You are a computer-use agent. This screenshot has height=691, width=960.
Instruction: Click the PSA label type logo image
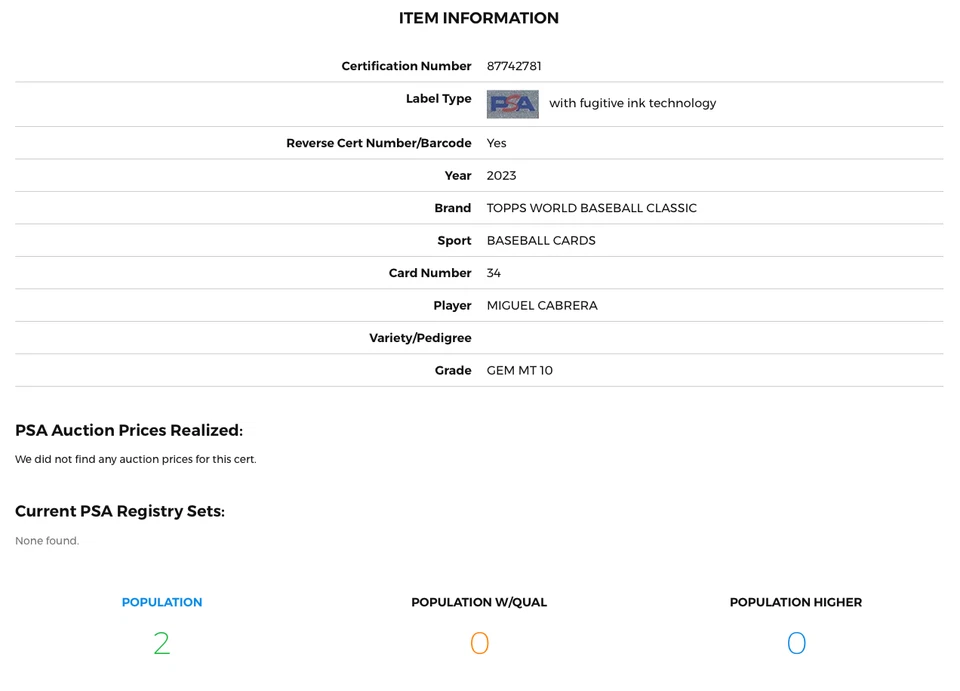[512, 104]
